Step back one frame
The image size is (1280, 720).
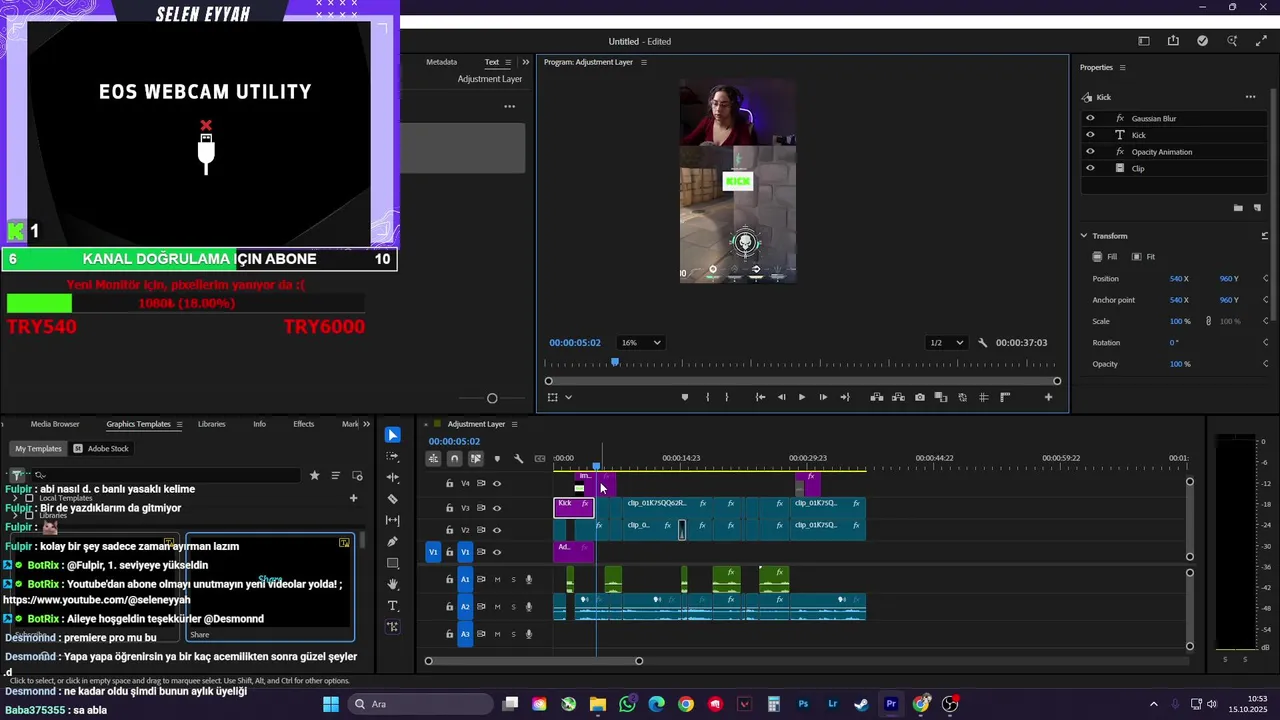tap(781, 397)
